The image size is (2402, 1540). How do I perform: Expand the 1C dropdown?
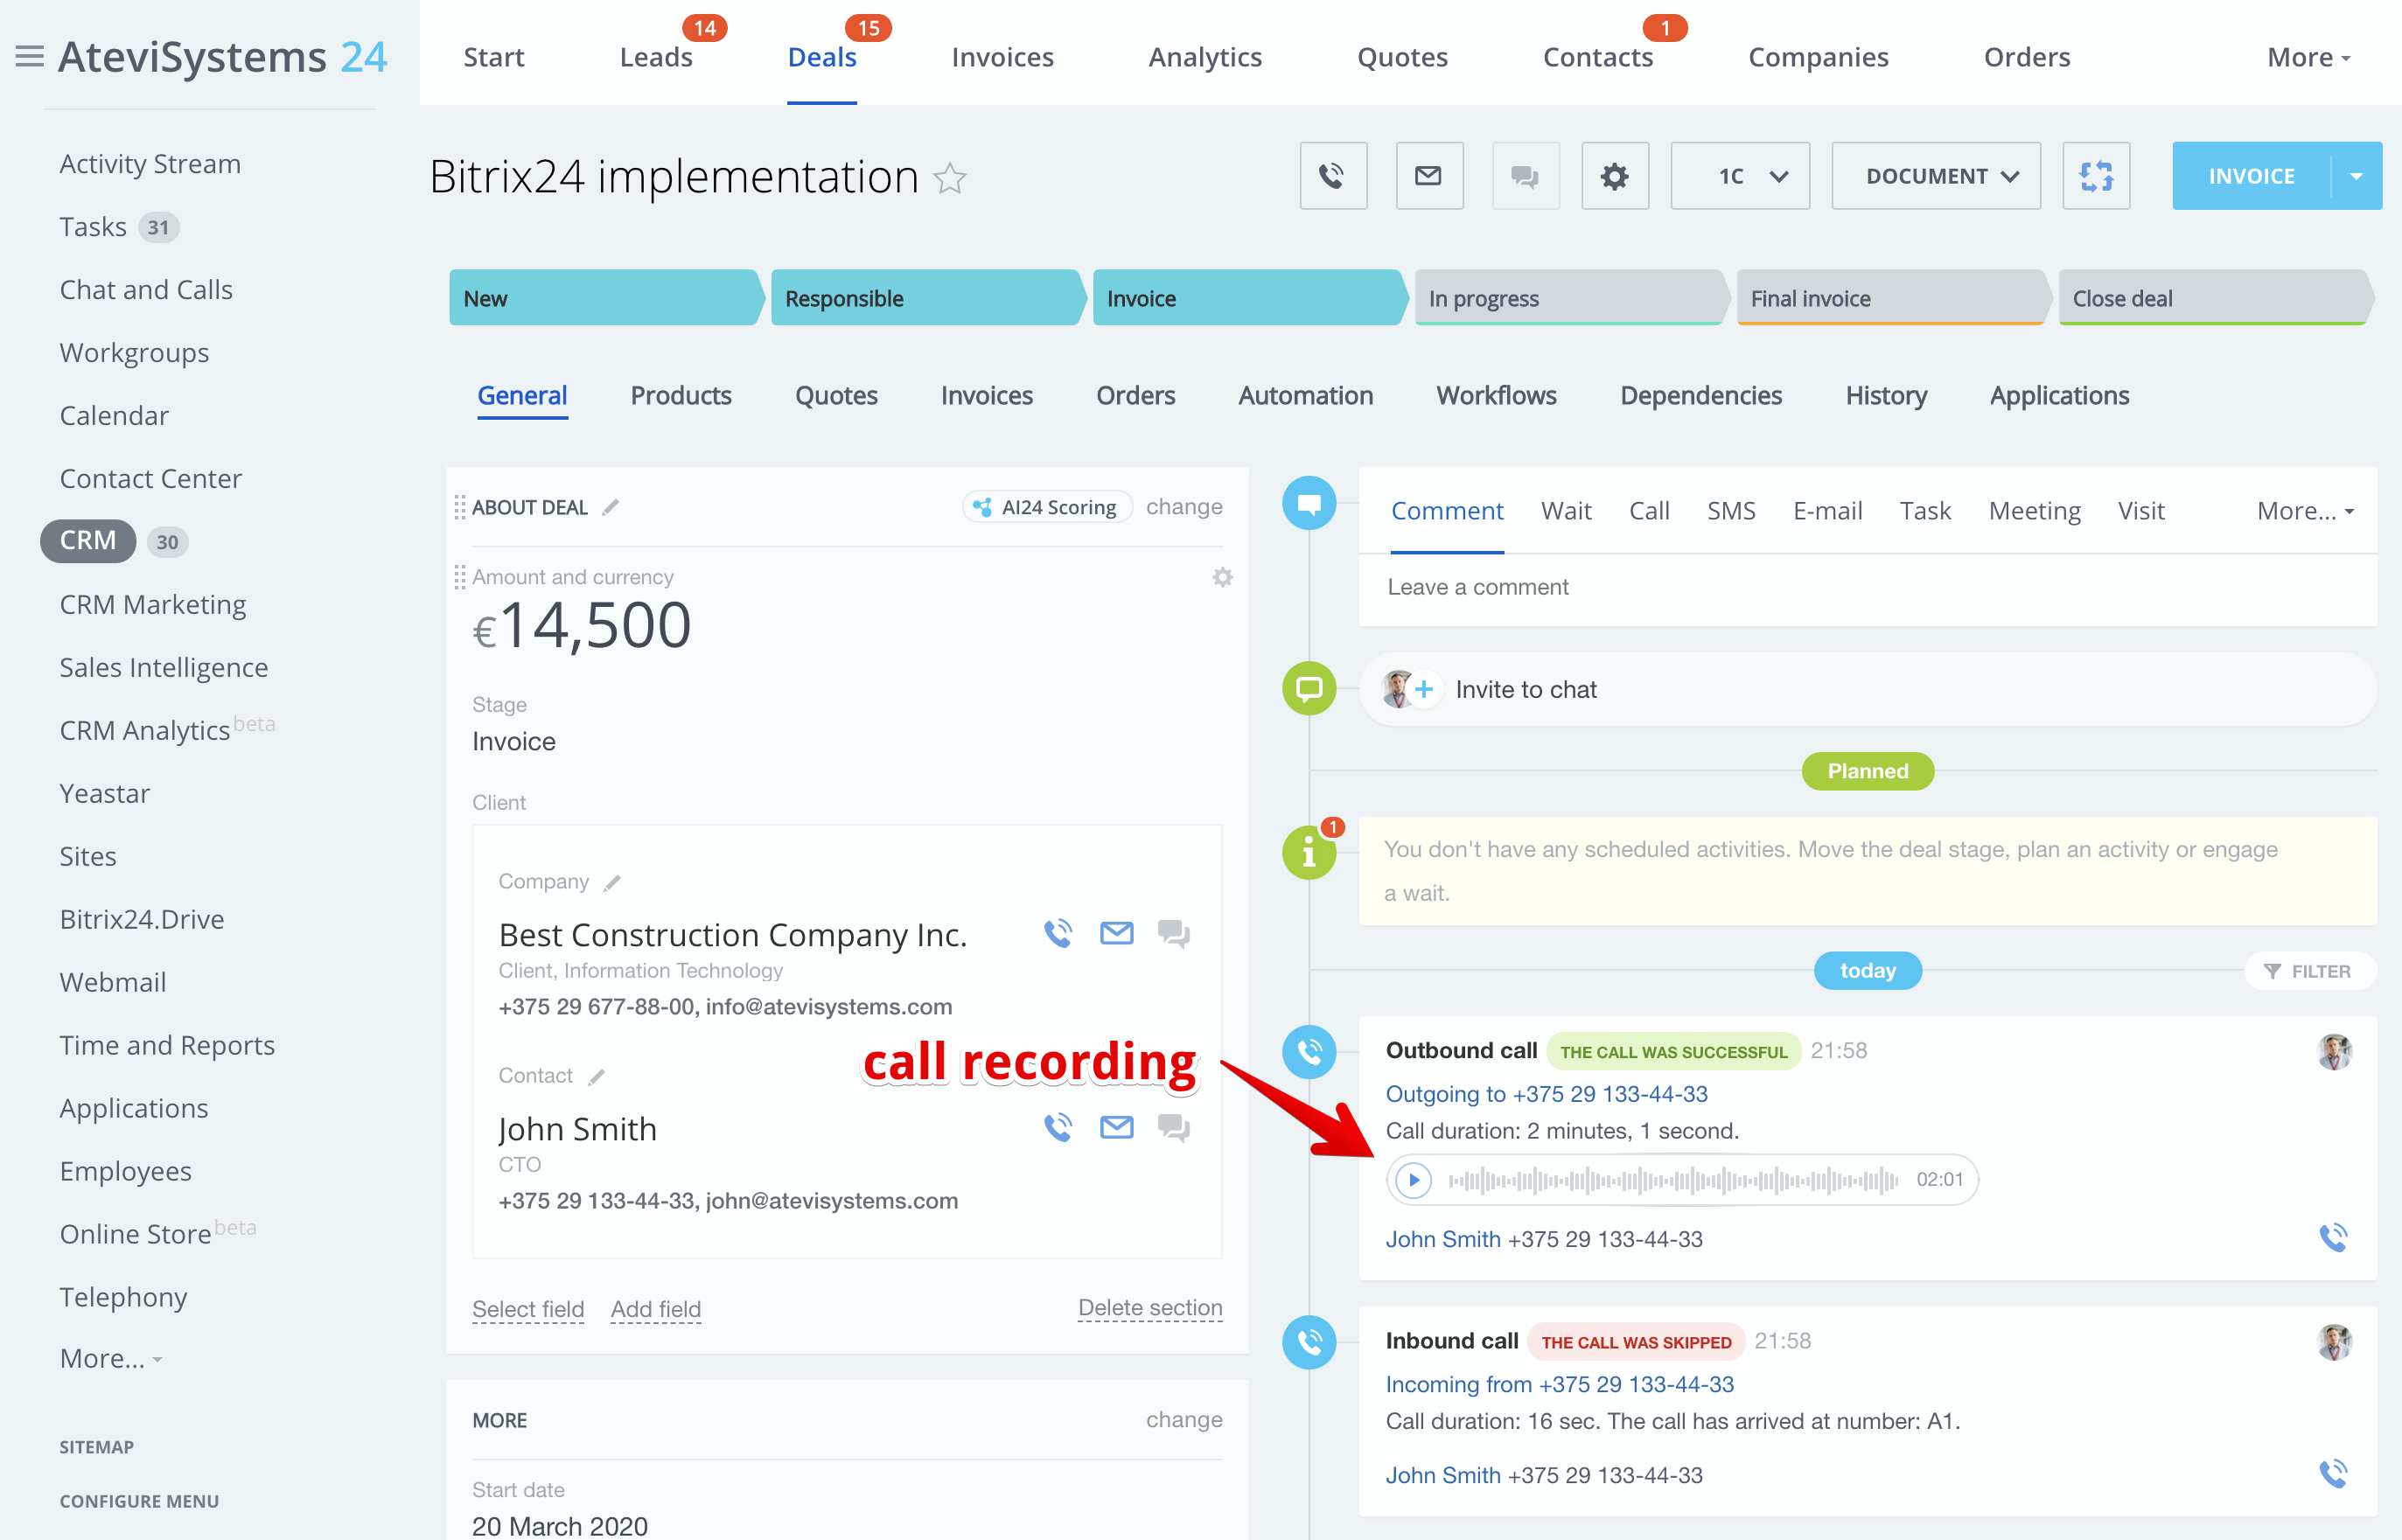(1739, 176)
